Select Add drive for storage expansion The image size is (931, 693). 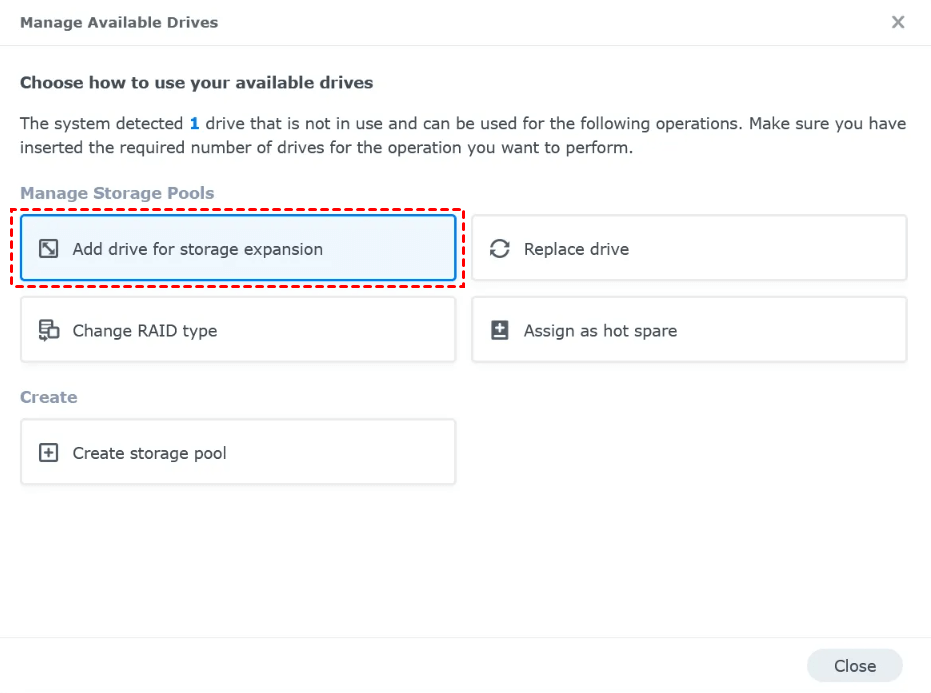[197, 249]
